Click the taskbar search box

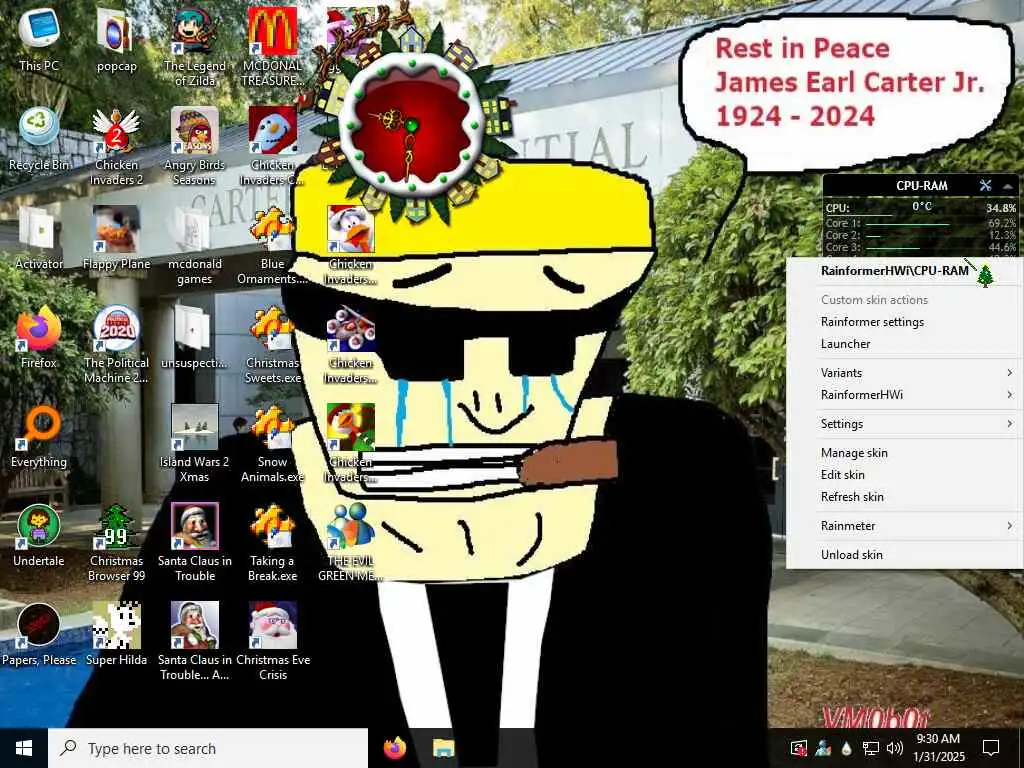(208, 748)
